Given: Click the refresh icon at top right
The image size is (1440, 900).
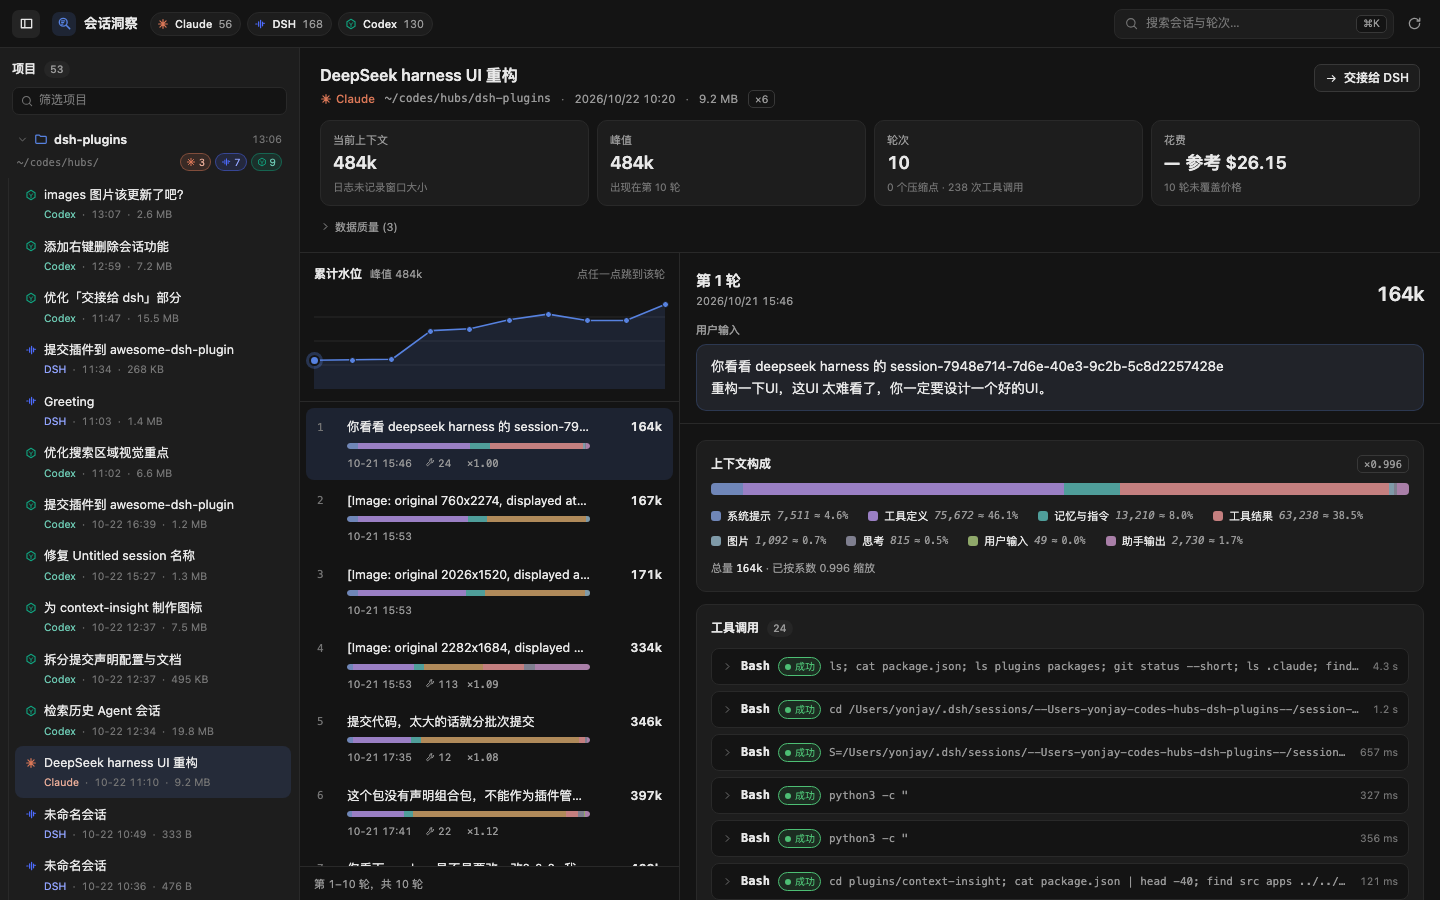Looking at the screenshot, I should click(x=1414, y=23).
